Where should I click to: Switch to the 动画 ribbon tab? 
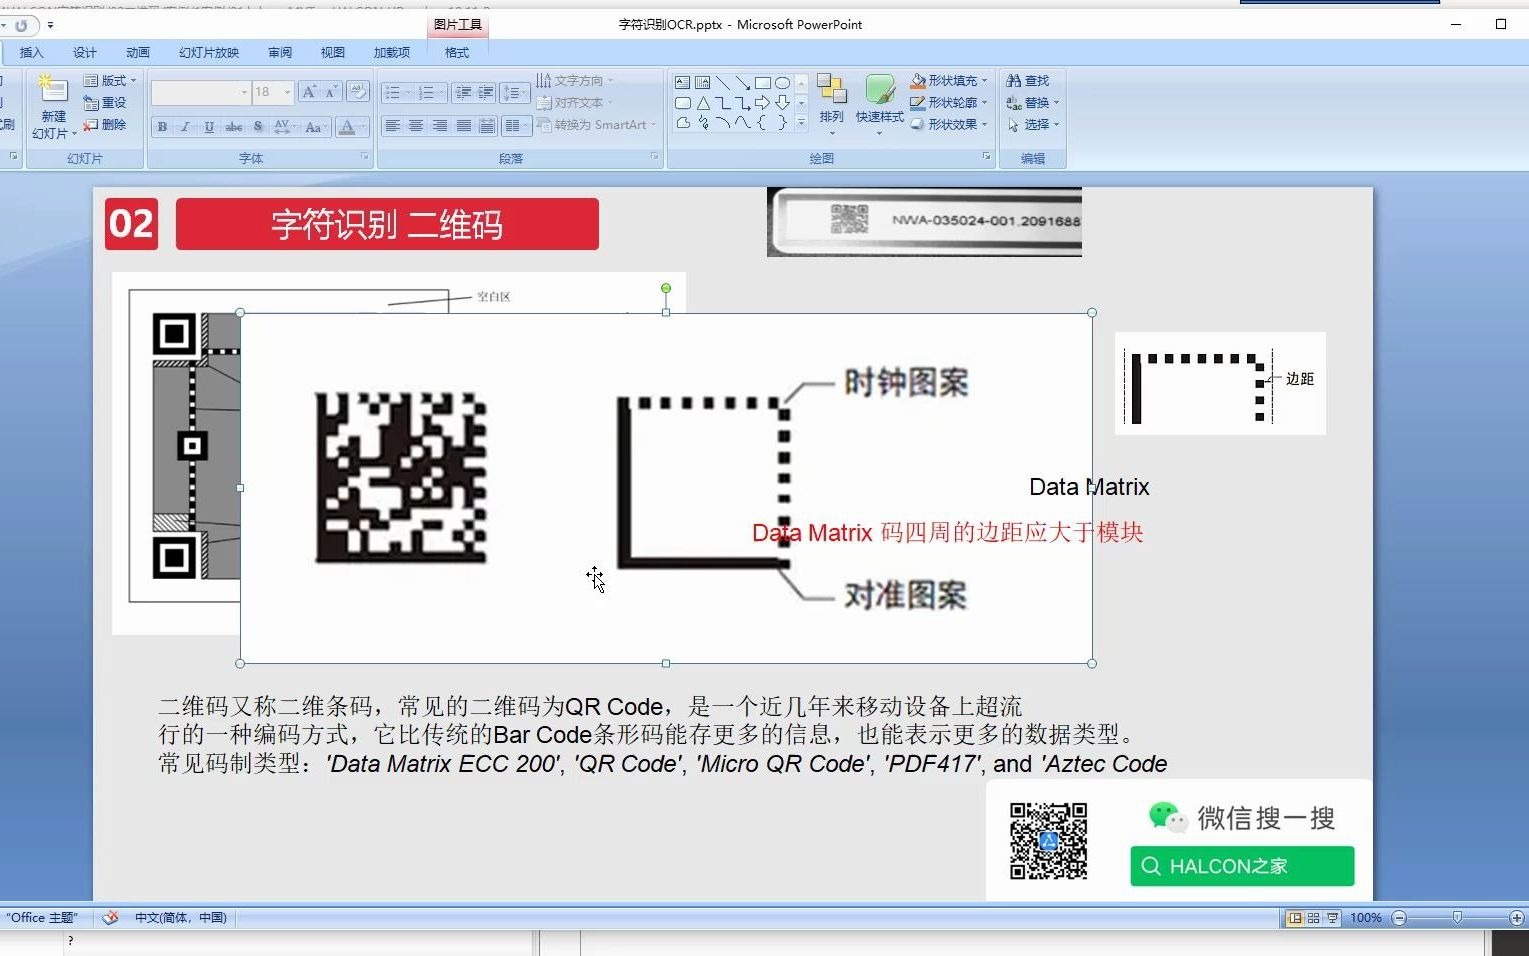(138, 53)
